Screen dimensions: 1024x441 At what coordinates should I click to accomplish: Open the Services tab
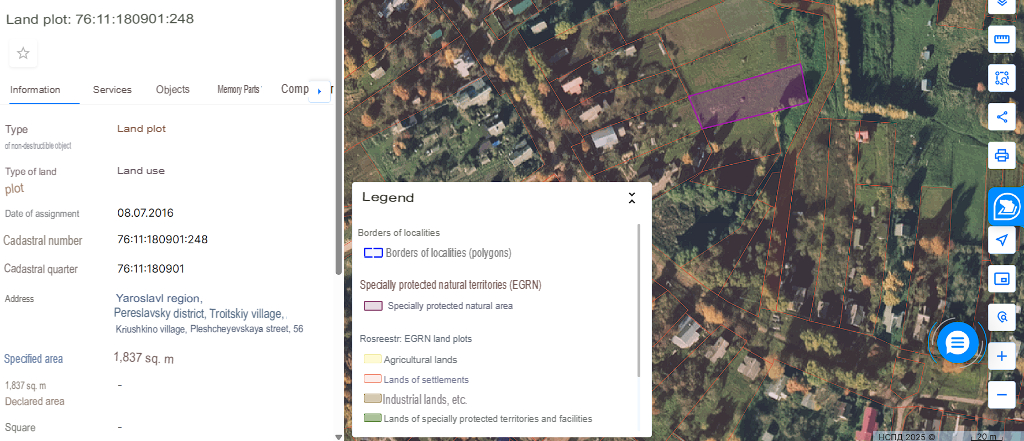112,90
